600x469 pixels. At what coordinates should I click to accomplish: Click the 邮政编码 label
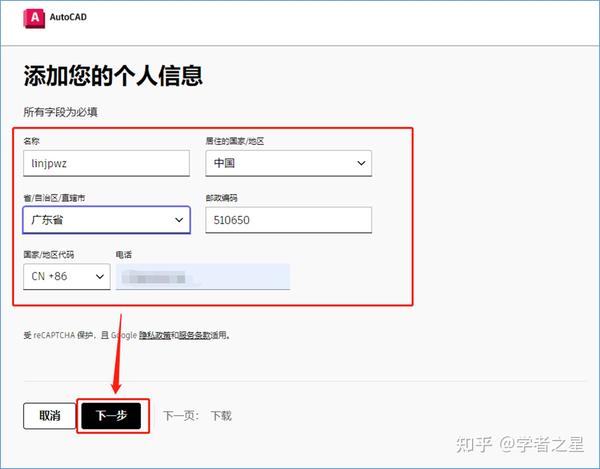(222, 198)
